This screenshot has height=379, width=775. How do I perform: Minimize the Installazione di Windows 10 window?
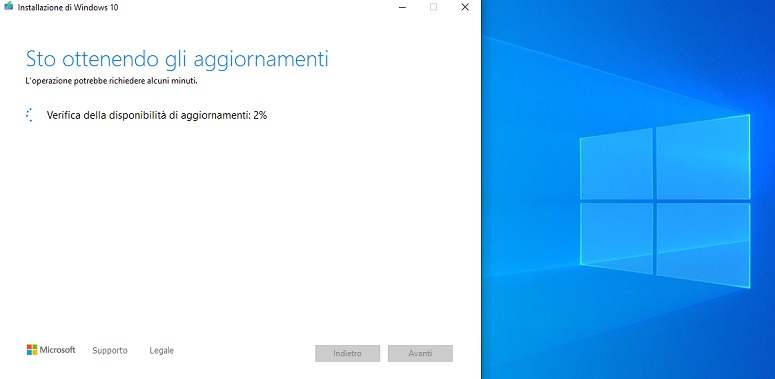[402, 7]
